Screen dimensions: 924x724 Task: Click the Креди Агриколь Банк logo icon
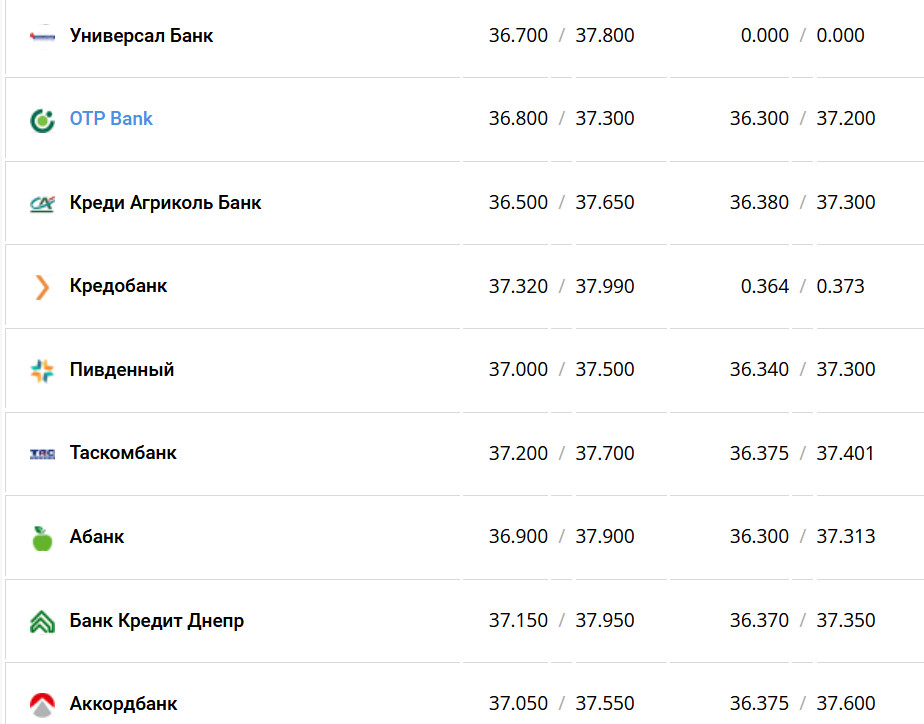click(42, 203)
